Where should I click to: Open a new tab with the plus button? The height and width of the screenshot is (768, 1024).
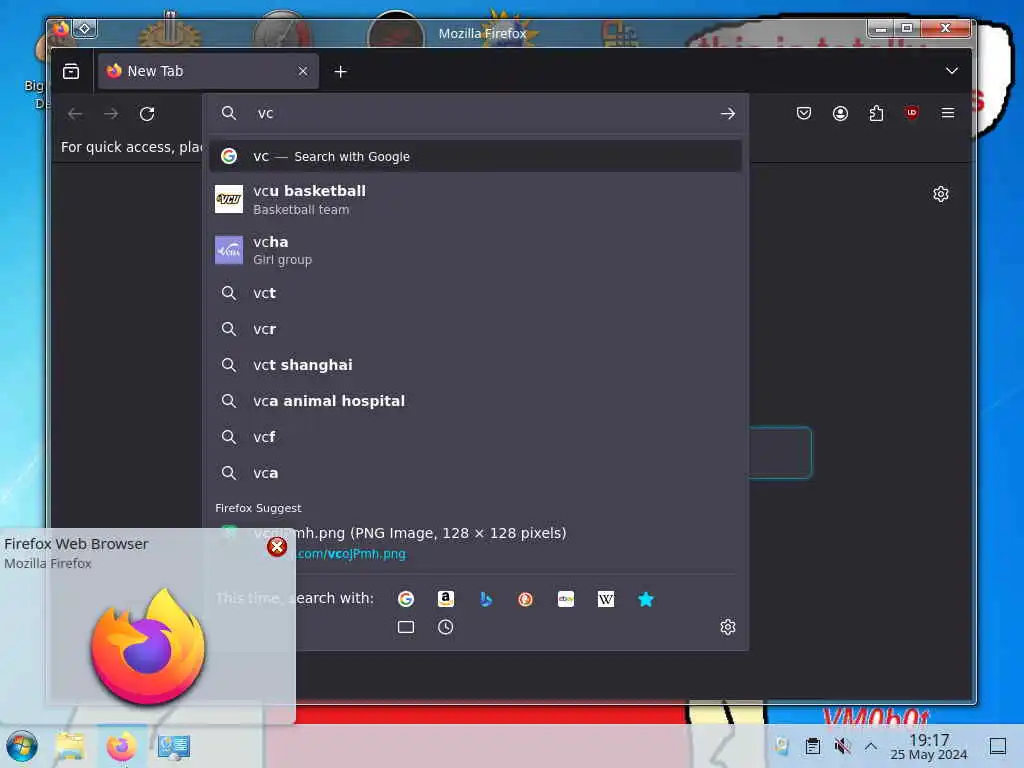[x=340, y=71]
